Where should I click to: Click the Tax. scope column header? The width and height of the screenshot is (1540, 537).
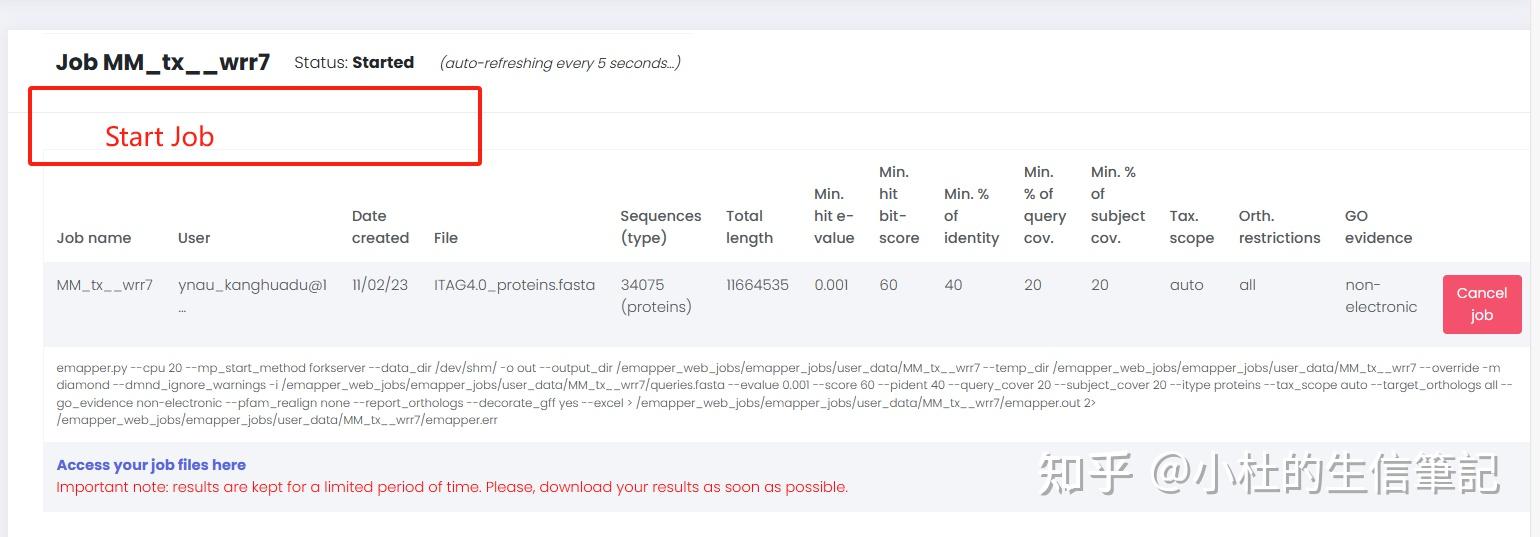coord(1191,227)
